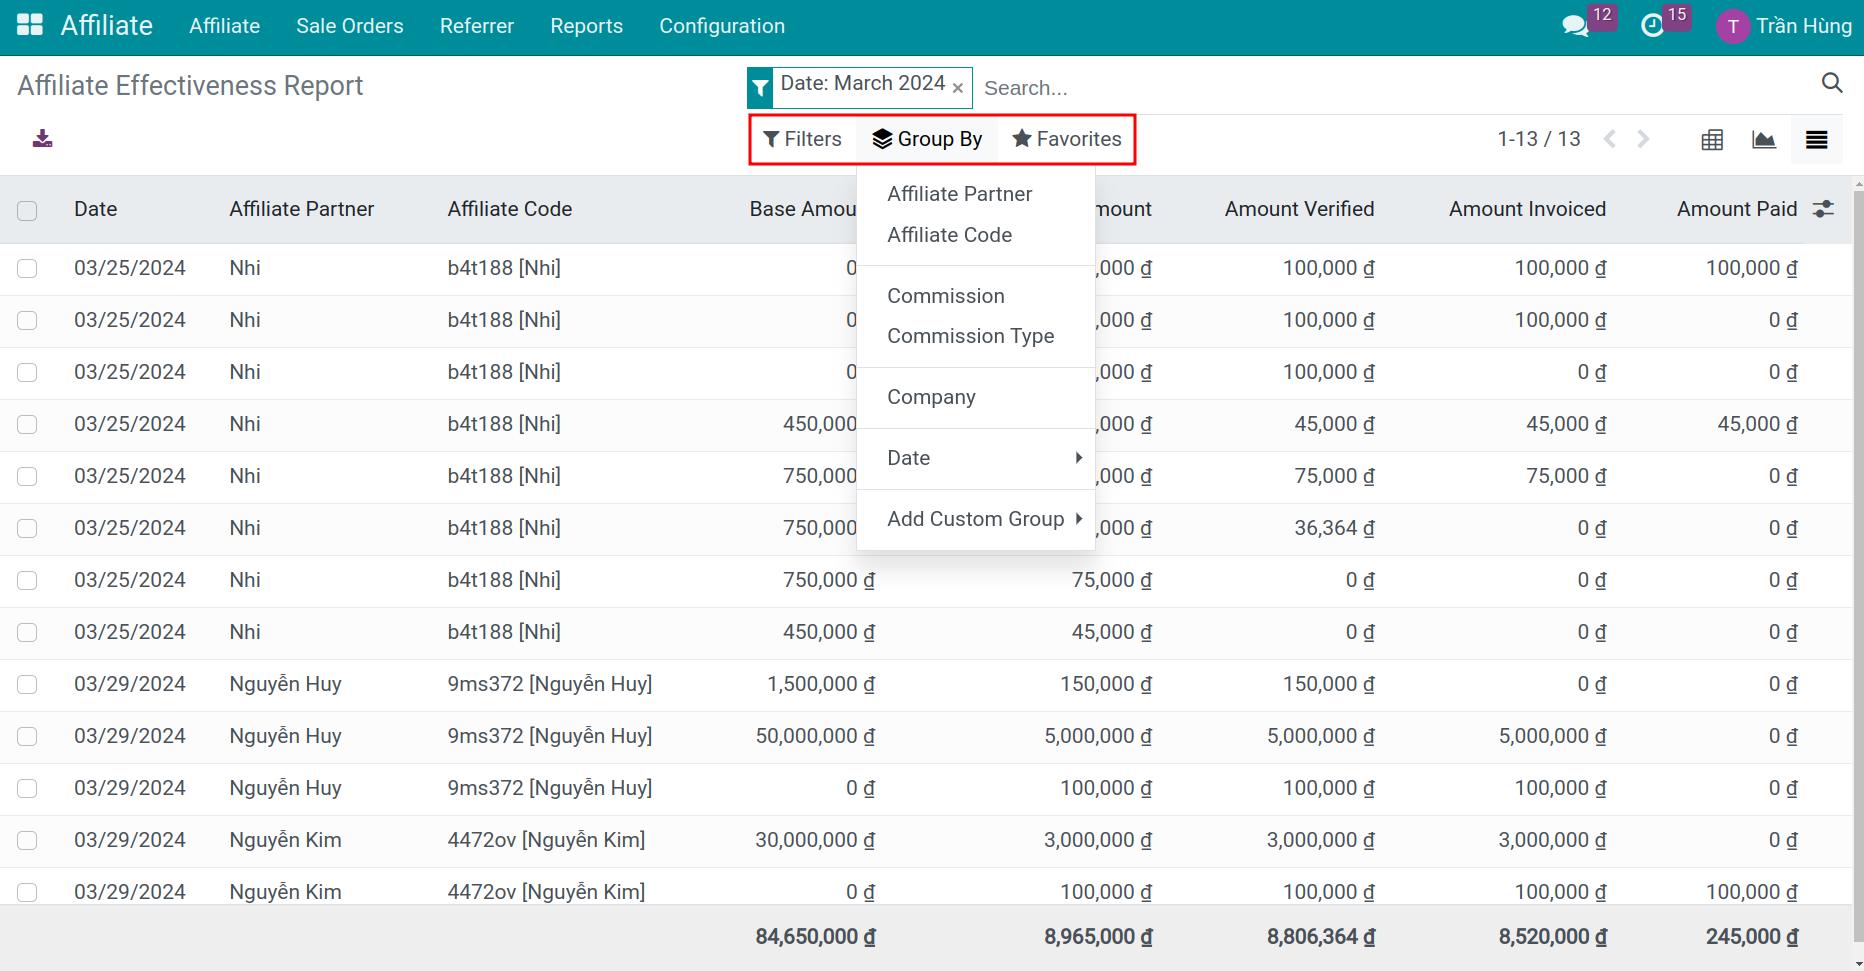Check the first 03/25/2024 Nhi row checkbox
Image resolution: width=1864 pixels, height=971 pixels.
(27, 268)
